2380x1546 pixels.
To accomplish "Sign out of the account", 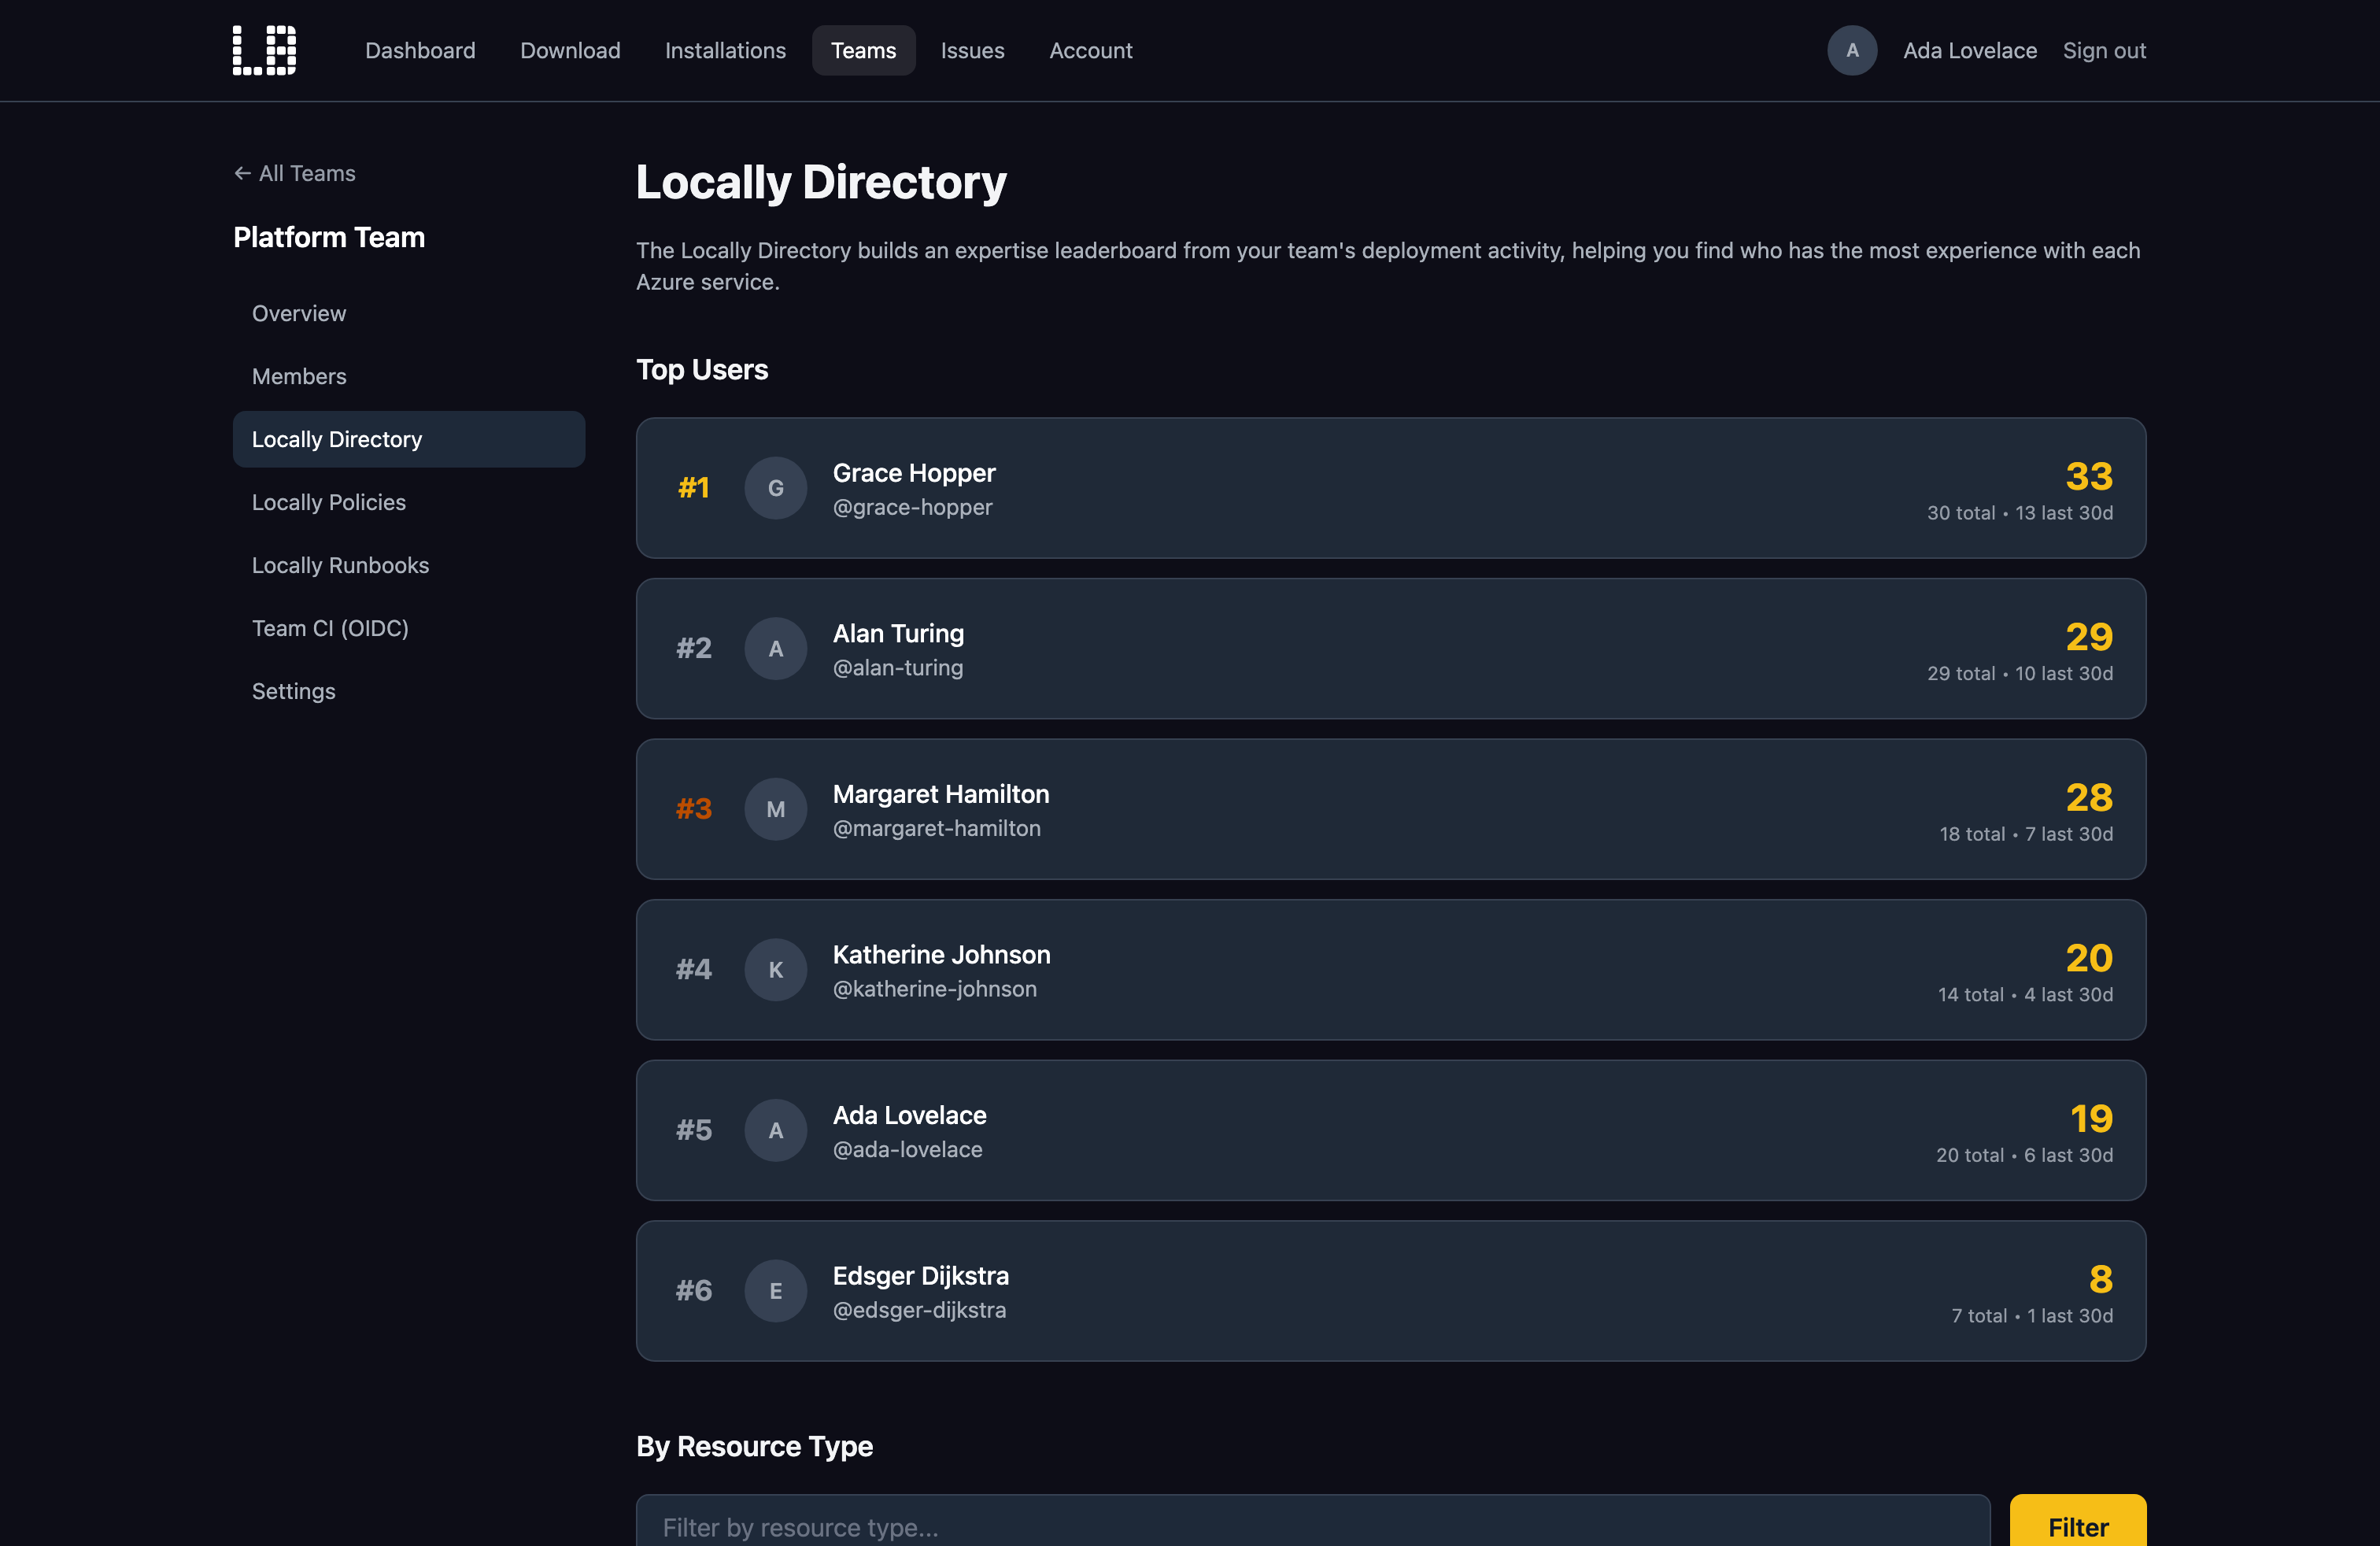I will (x=2104, y=50).
